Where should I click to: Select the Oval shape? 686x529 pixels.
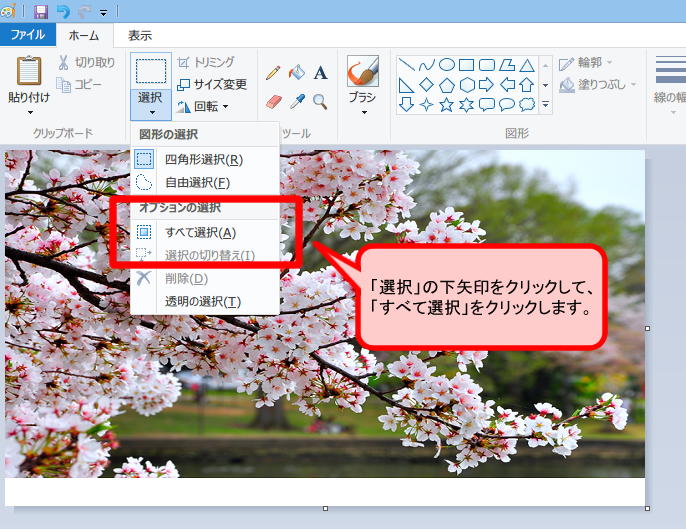coord(447,65)
